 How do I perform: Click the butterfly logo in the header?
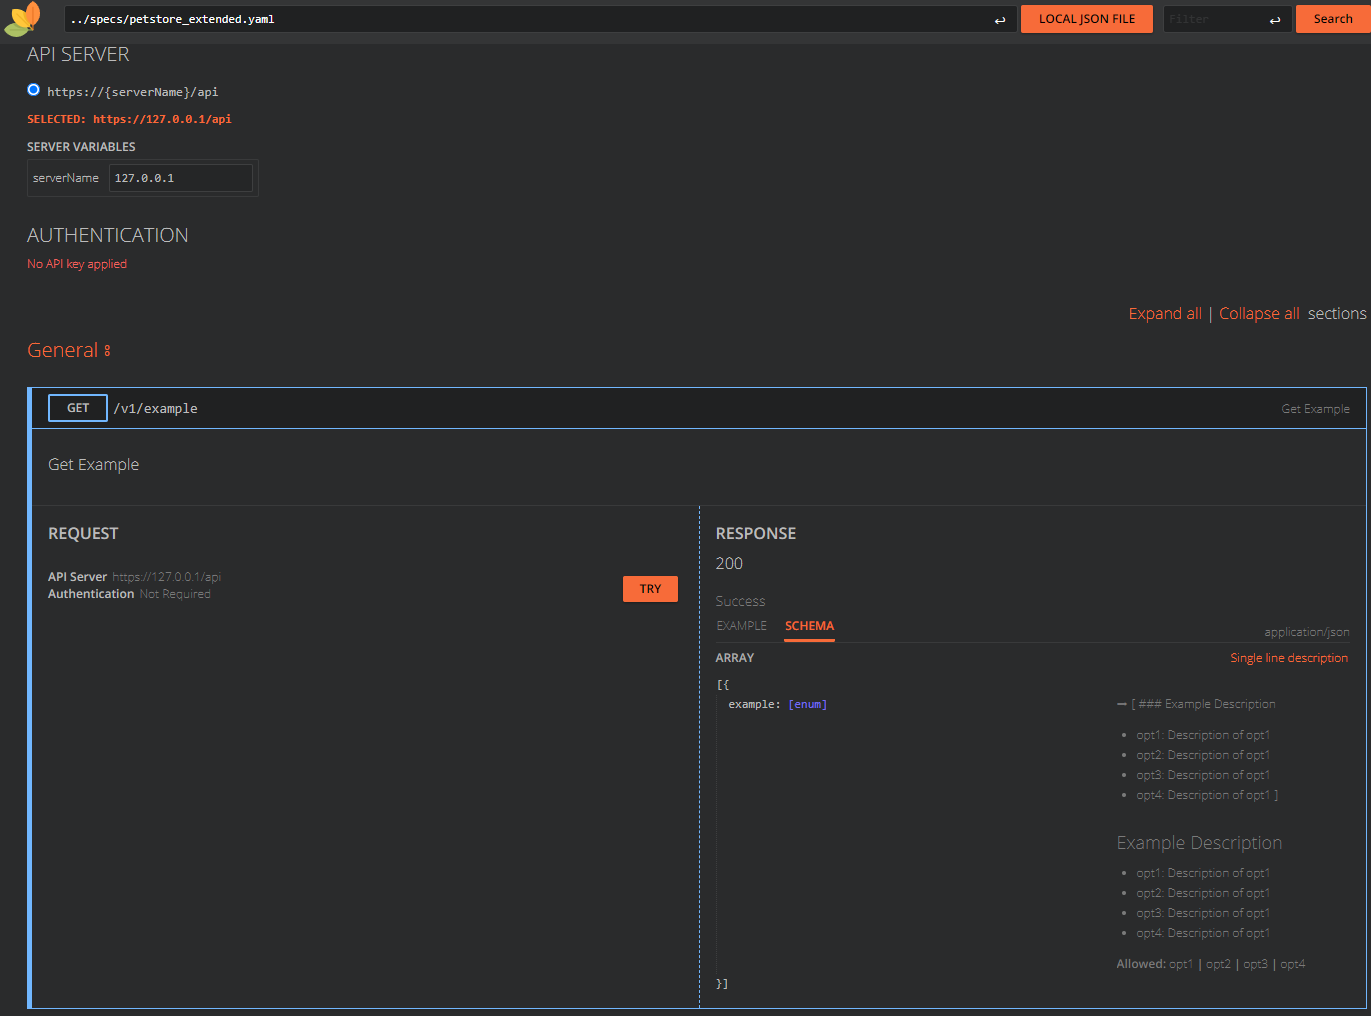[23, 20]
